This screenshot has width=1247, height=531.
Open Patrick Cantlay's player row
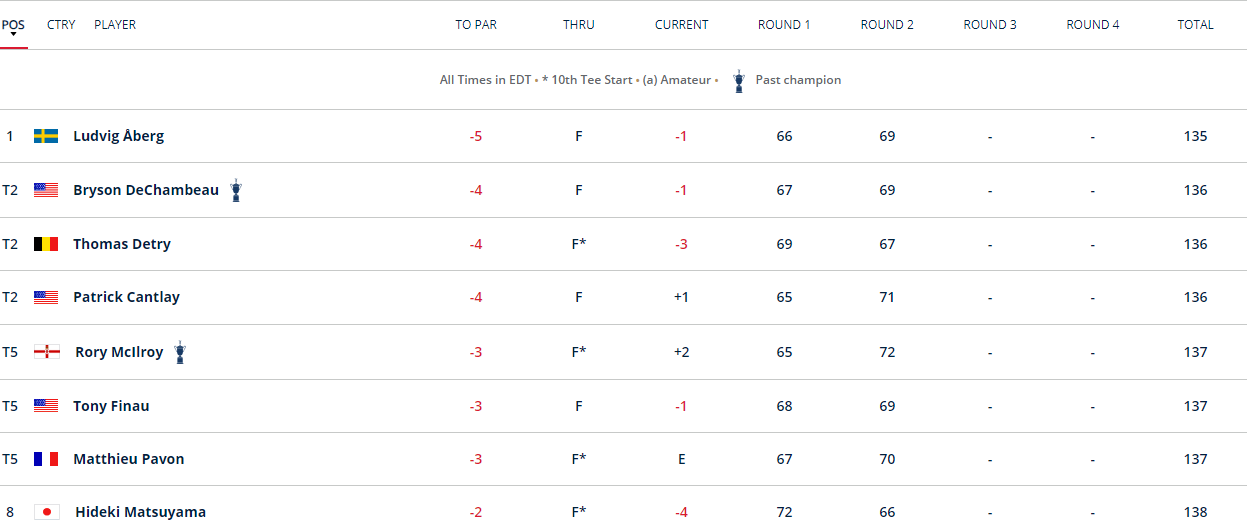126,297
